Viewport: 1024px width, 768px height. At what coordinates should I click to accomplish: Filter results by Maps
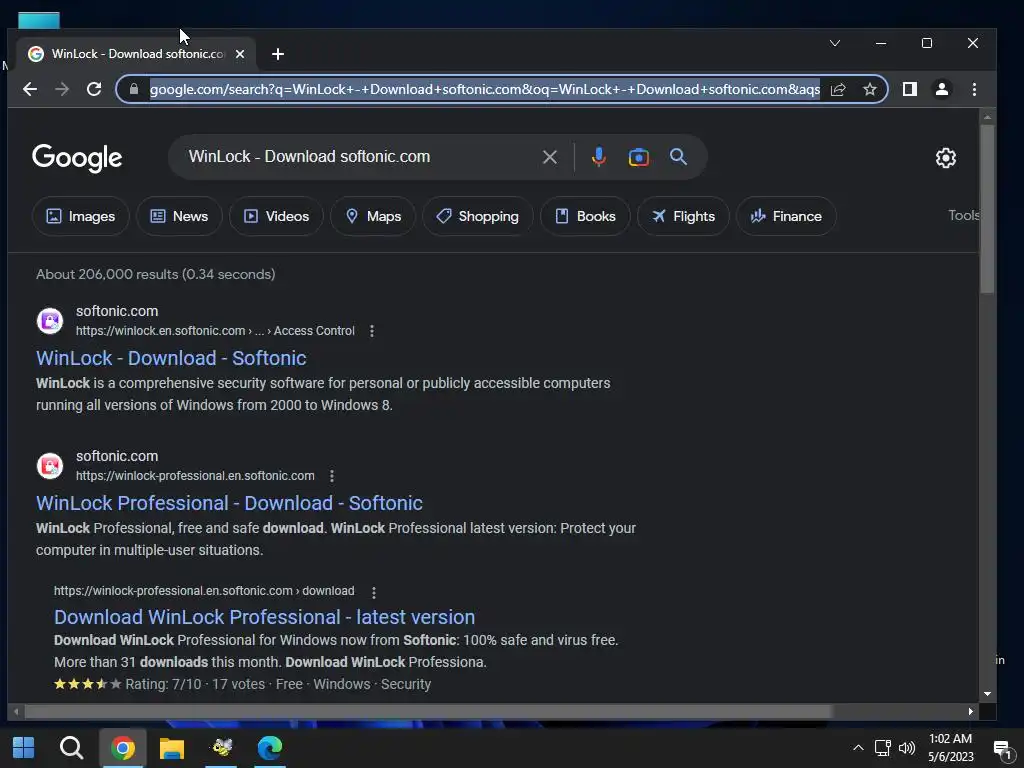point(373,216)
